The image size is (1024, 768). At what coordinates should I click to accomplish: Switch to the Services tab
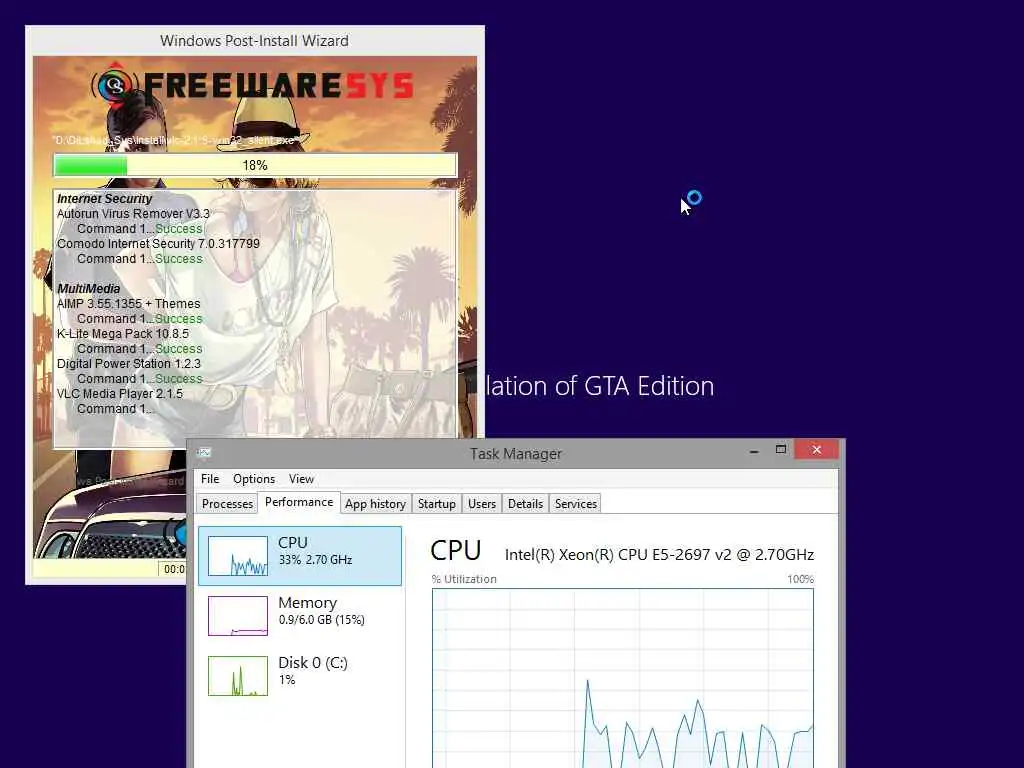click(576, 504)
